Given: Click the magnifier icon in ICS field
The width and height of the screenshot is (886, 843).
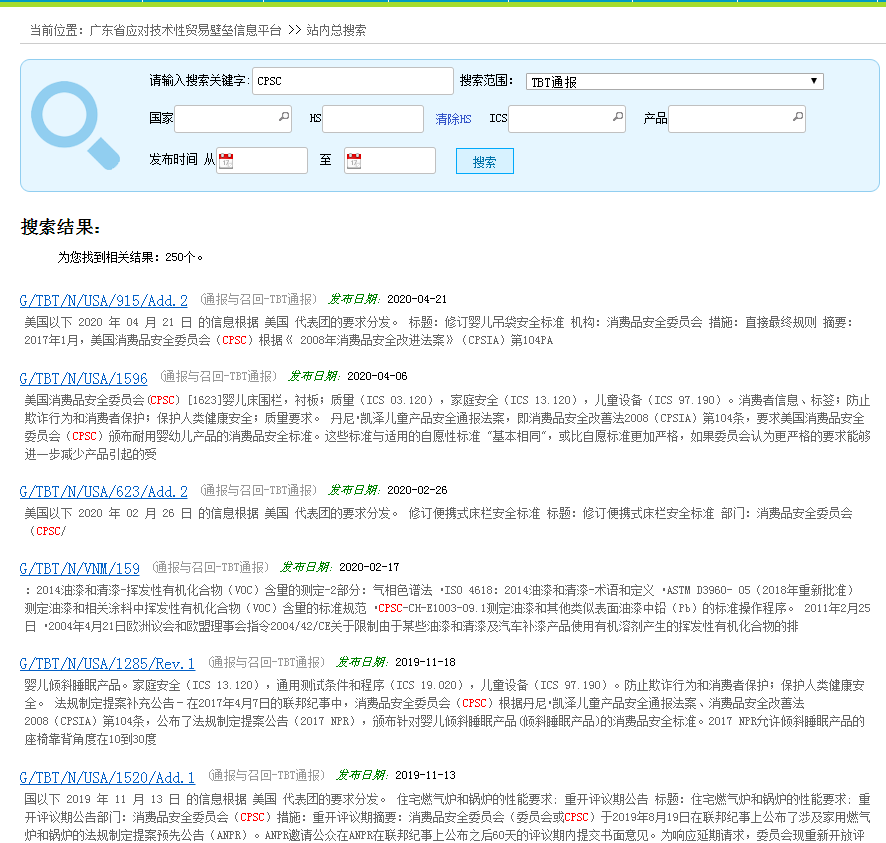Looking at the screenshot, I should click(x=617, y=118).
